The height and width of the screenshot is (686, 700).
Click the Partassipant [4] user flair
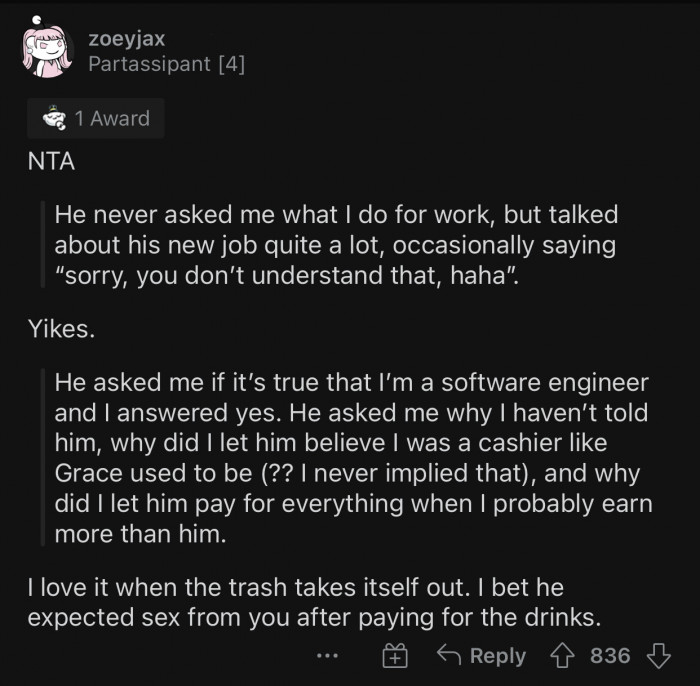click(x=166, y=64)
